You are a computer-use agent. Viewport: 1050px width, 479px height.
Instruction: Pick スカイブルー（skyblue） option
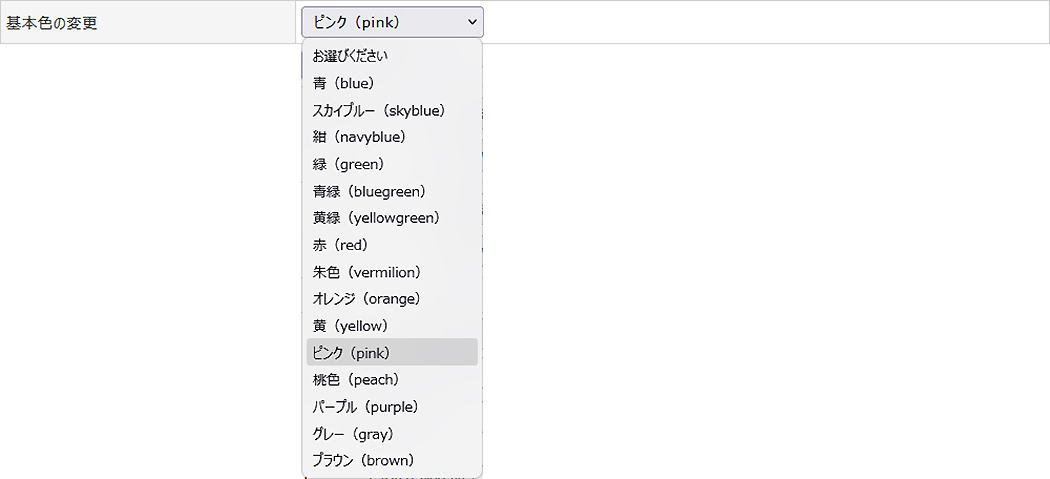tap(392, 110)
